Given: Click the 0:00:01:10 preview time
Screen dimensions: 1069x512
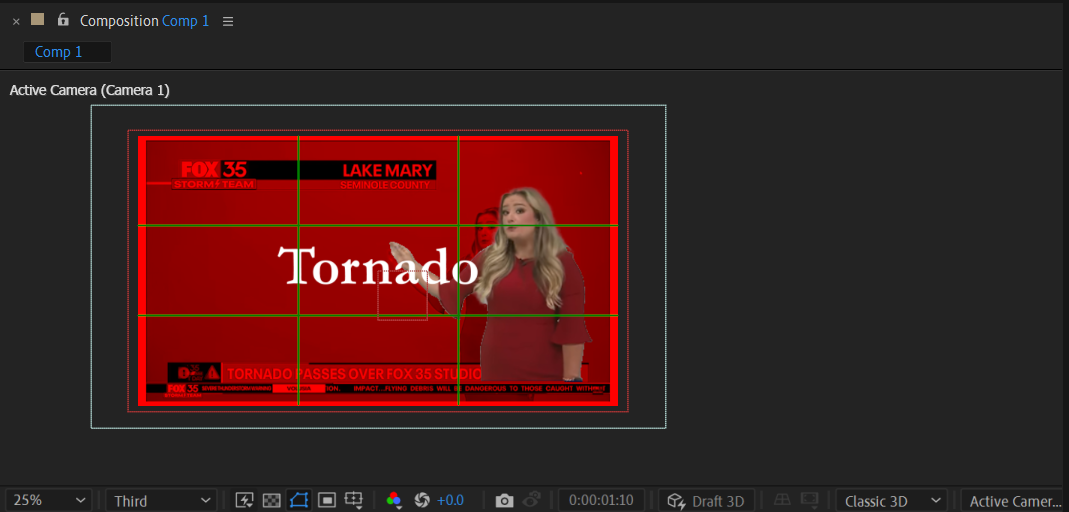Looking at the screenshot, I should 601,501.
